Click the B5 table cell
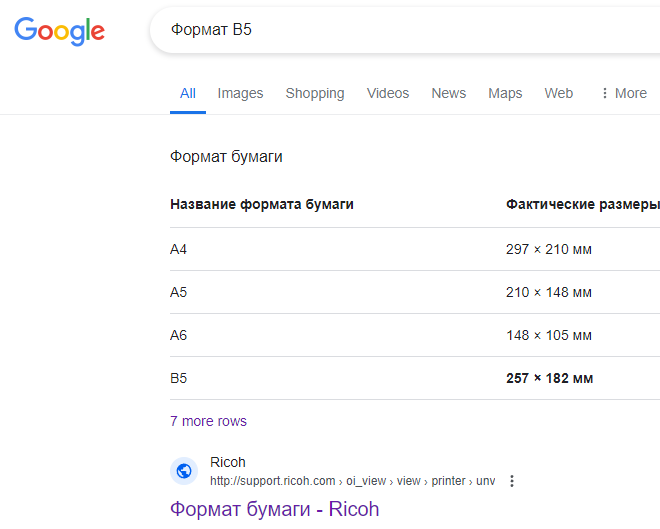This screenshot has width=660, height=529. point(178,378)
